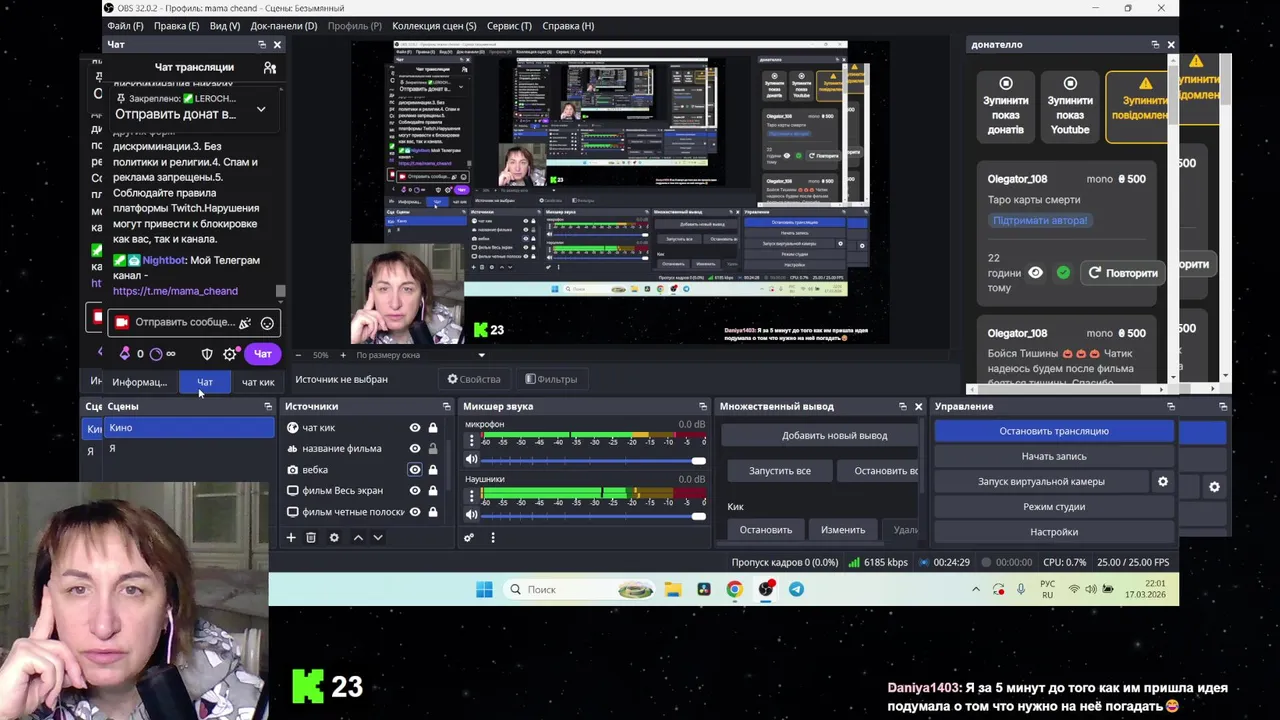
Task: Remove selected source with the trash icon
Action: coord(311,537)
